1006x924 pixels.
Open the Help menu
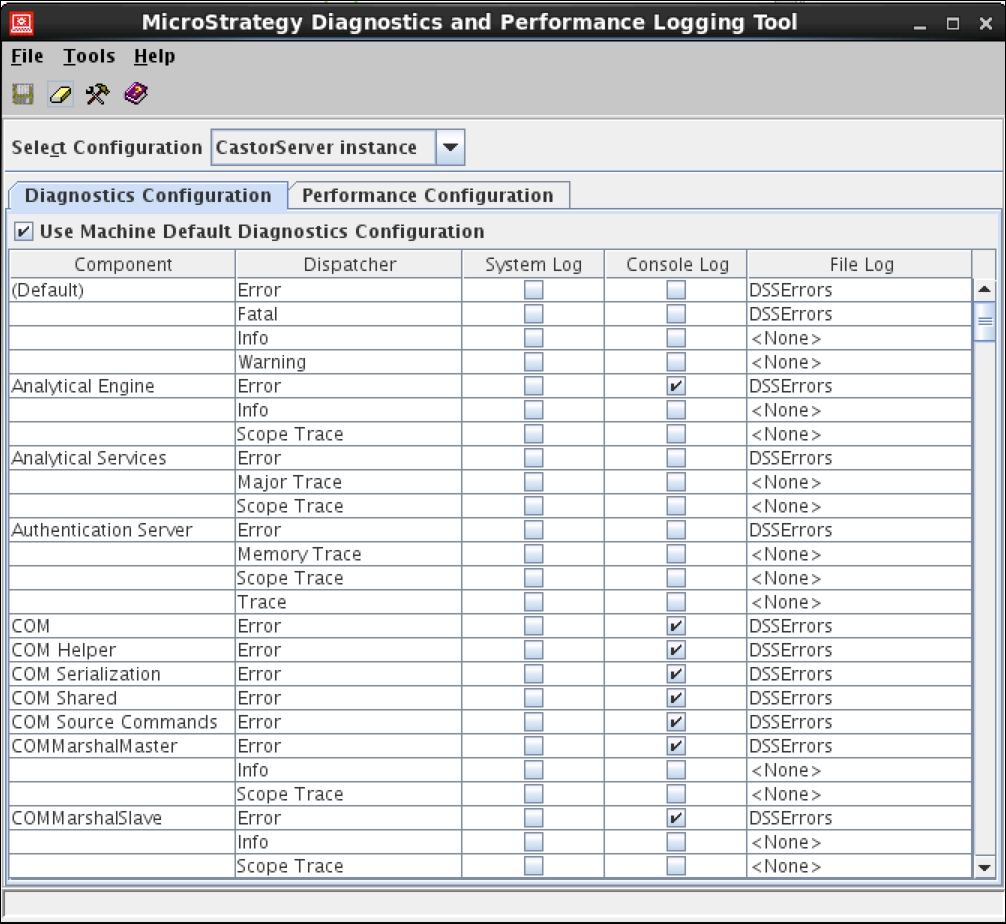pyautogui.click(x=155, y=56)
